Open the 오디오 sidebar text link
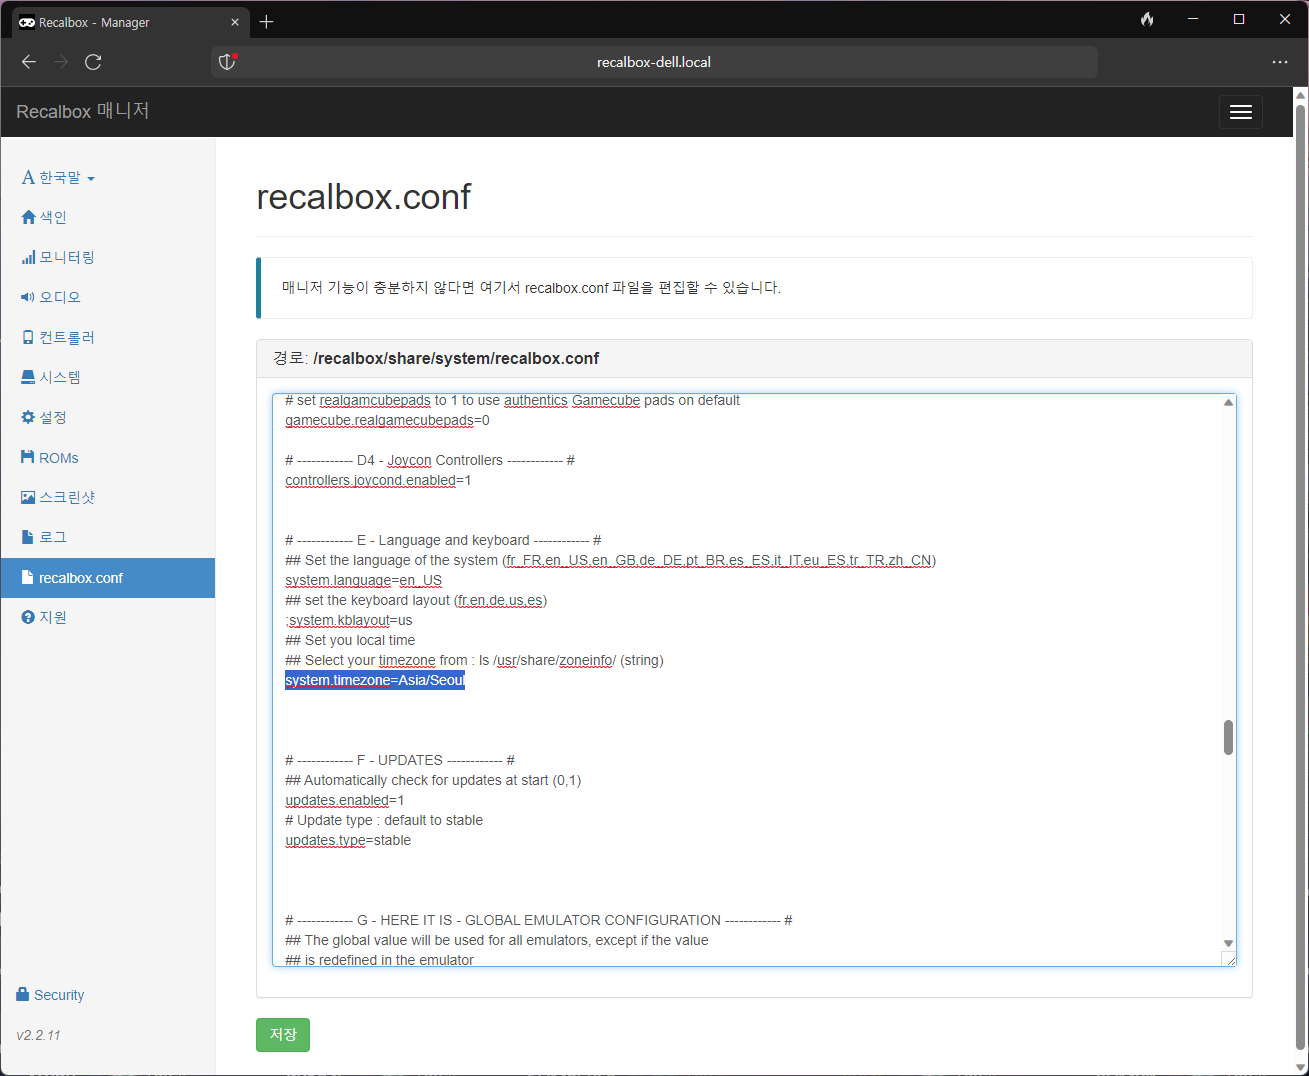 (60, 297)
